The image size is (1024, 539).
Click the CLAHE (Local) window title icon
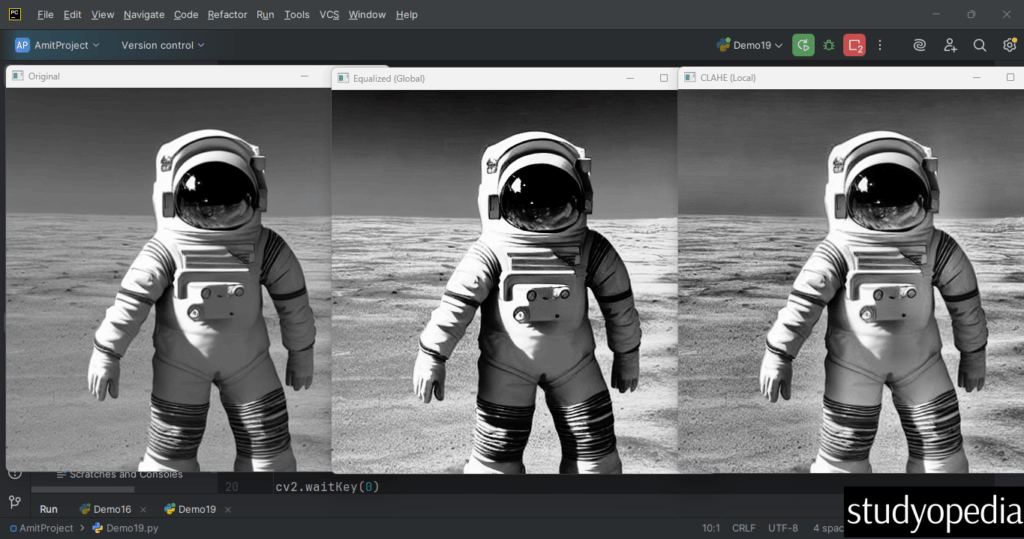pyautogui.click(x=690, y=77)
